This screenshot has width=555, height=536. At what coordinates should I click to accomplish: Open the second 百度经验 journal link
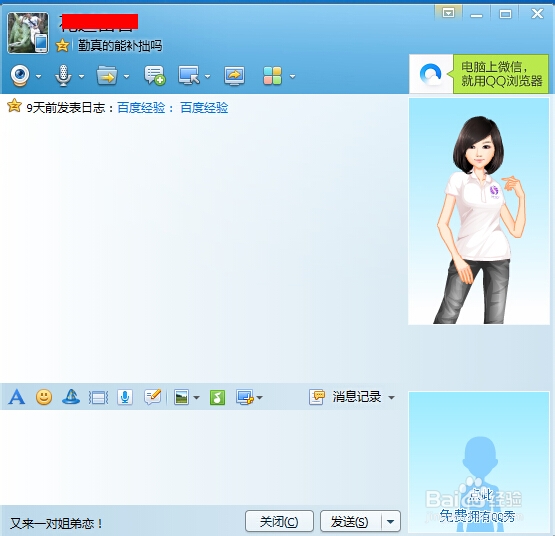(204, 108)
